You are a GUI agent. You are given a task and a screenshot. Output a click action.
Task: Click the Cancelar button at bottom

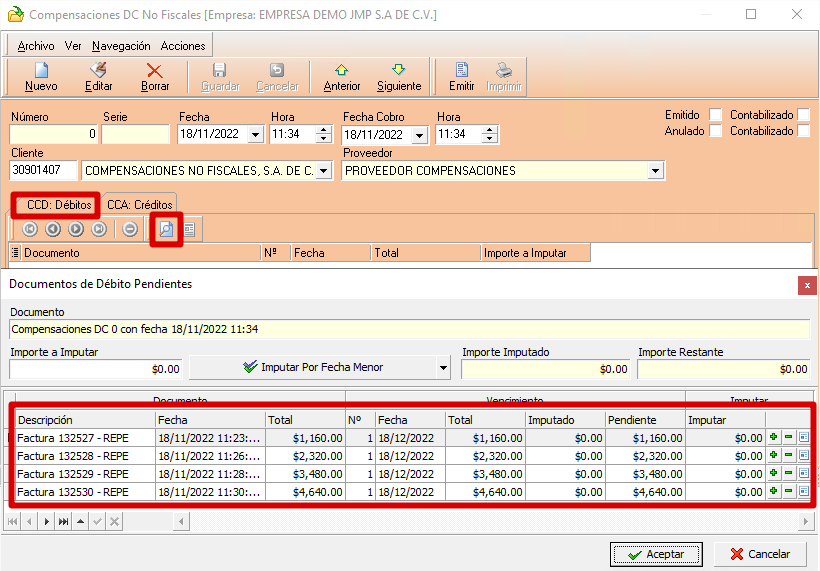(760, 554)
